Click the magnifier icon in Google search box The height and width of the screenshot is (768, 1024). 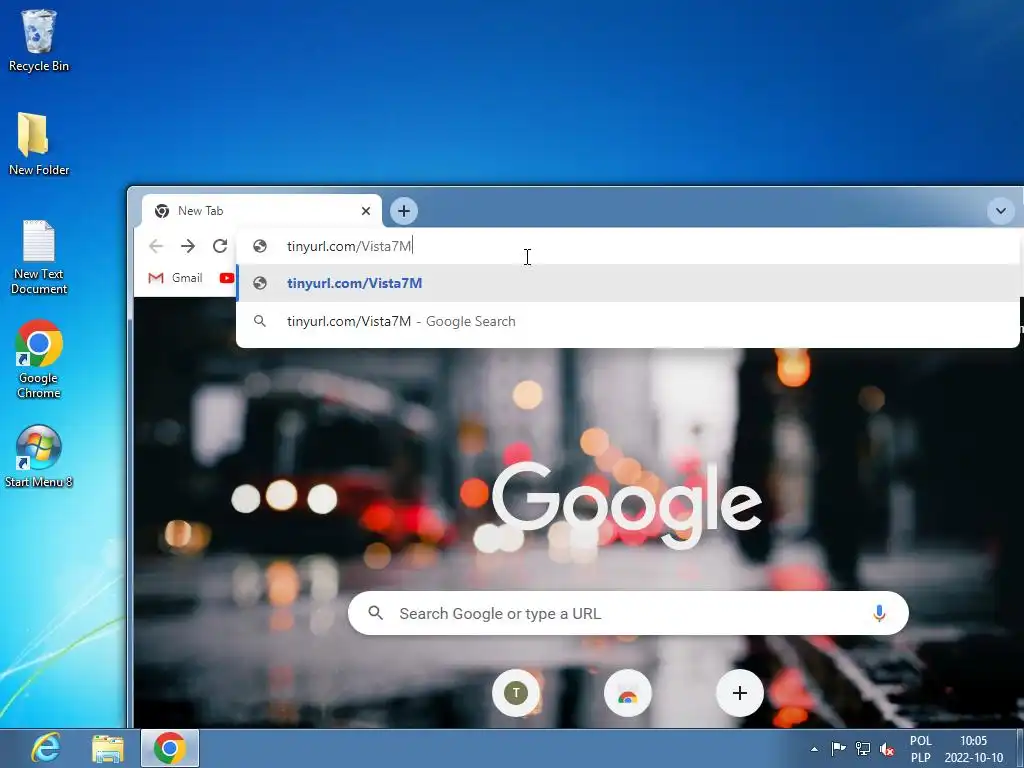tap(376, 613)
